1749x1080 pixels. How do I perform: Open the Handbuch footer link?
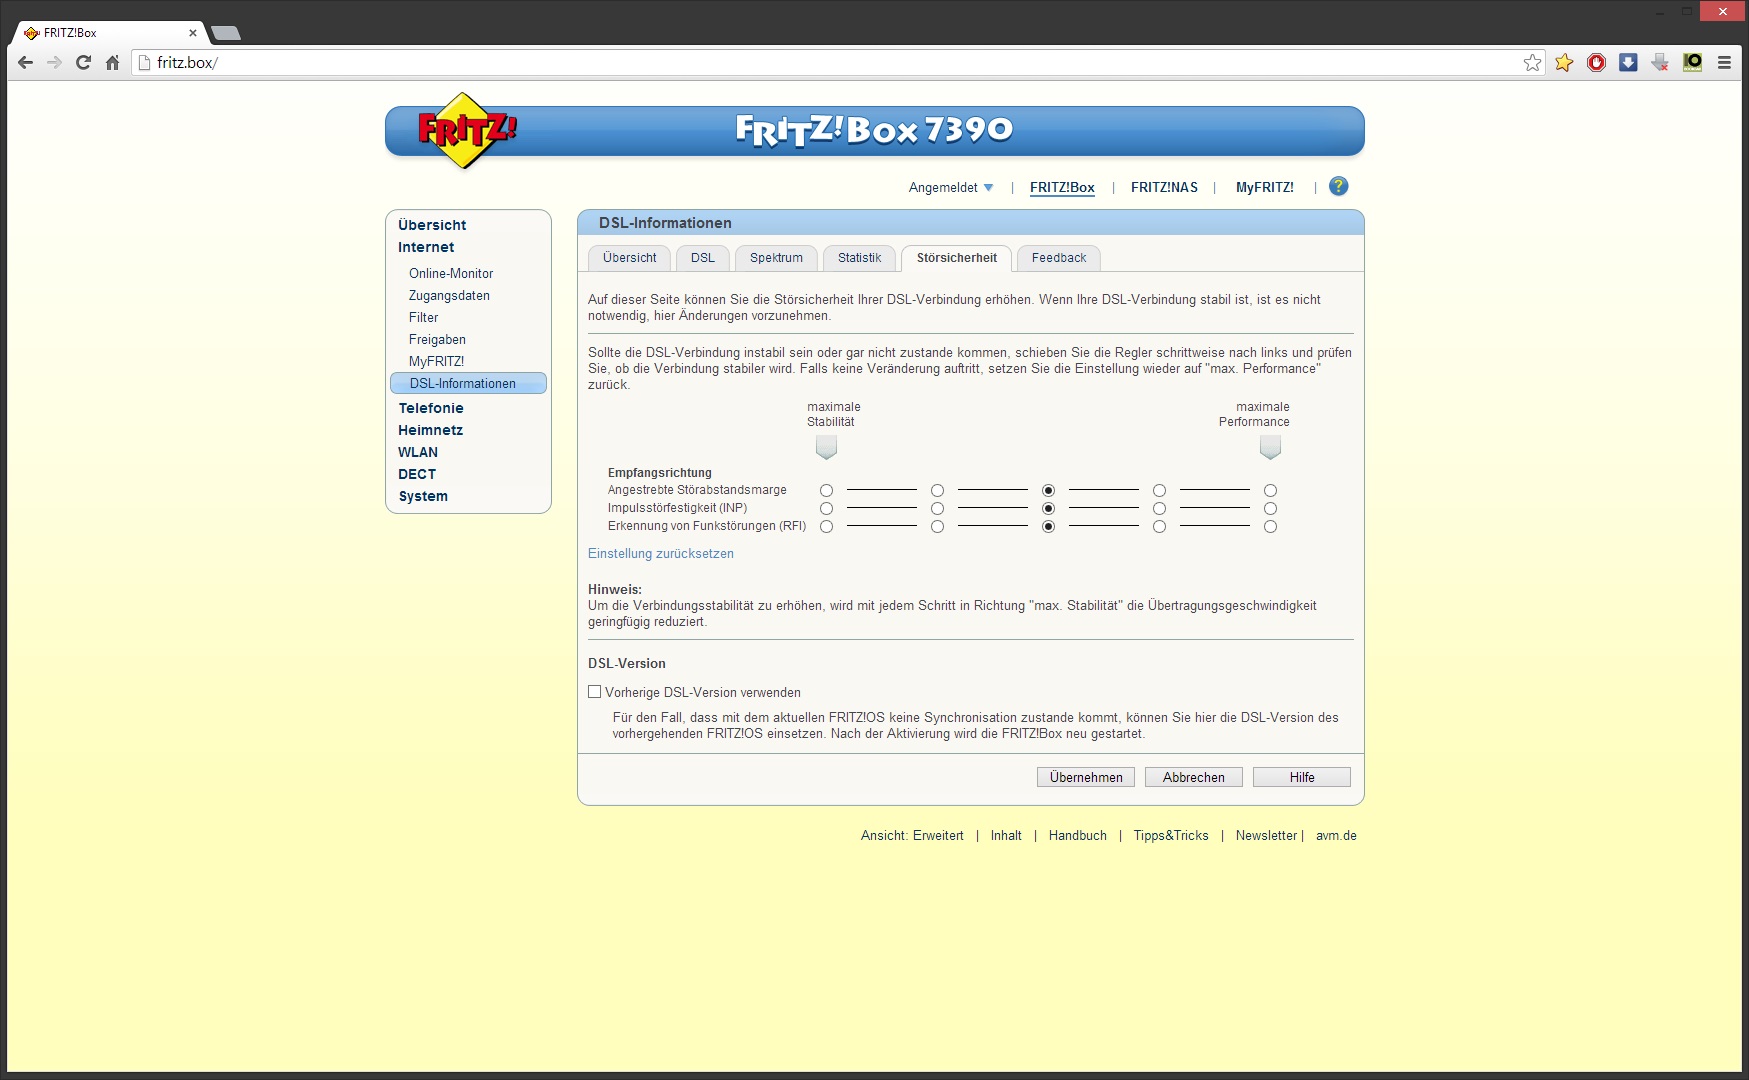click(1077, 835)
